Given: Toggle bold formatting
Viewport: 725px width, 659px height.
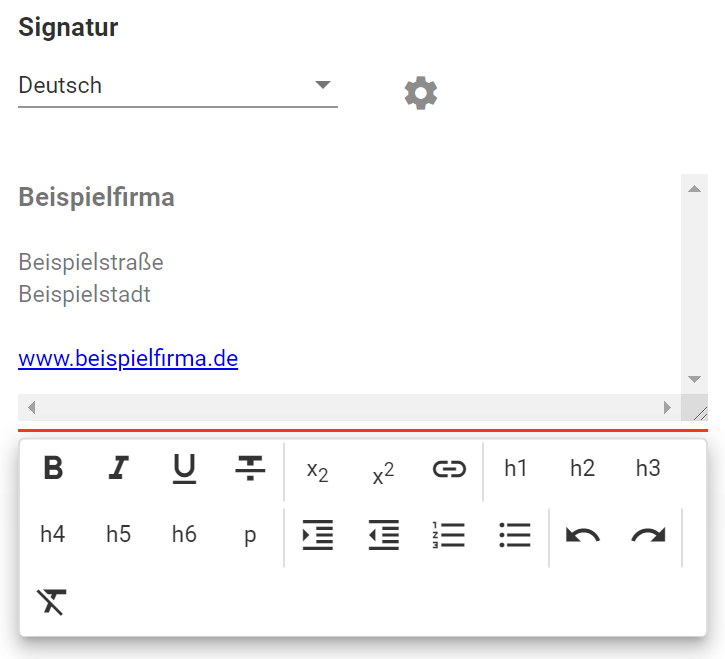Looking at the screenshot, I should tap(53, 468).
